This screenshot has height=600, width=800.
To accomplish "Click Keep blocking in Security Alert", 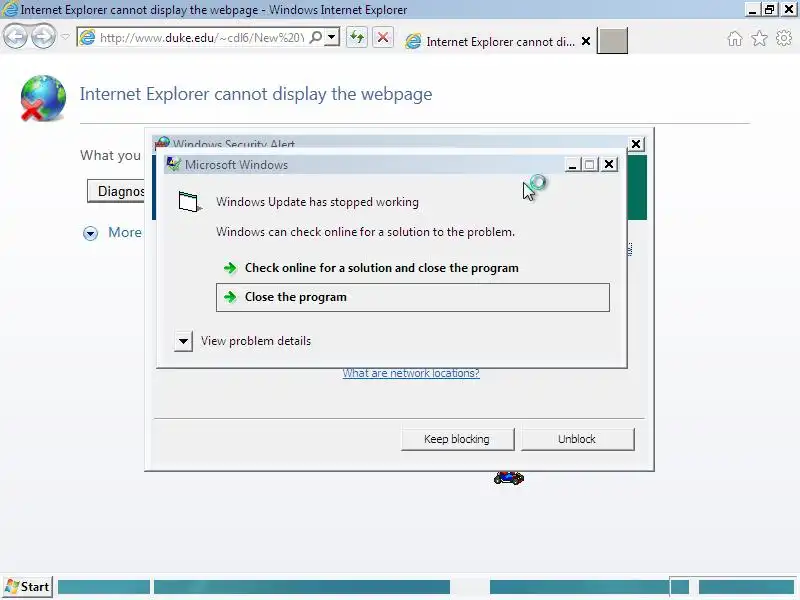I will pyautogui.click(x=457, y=439).
